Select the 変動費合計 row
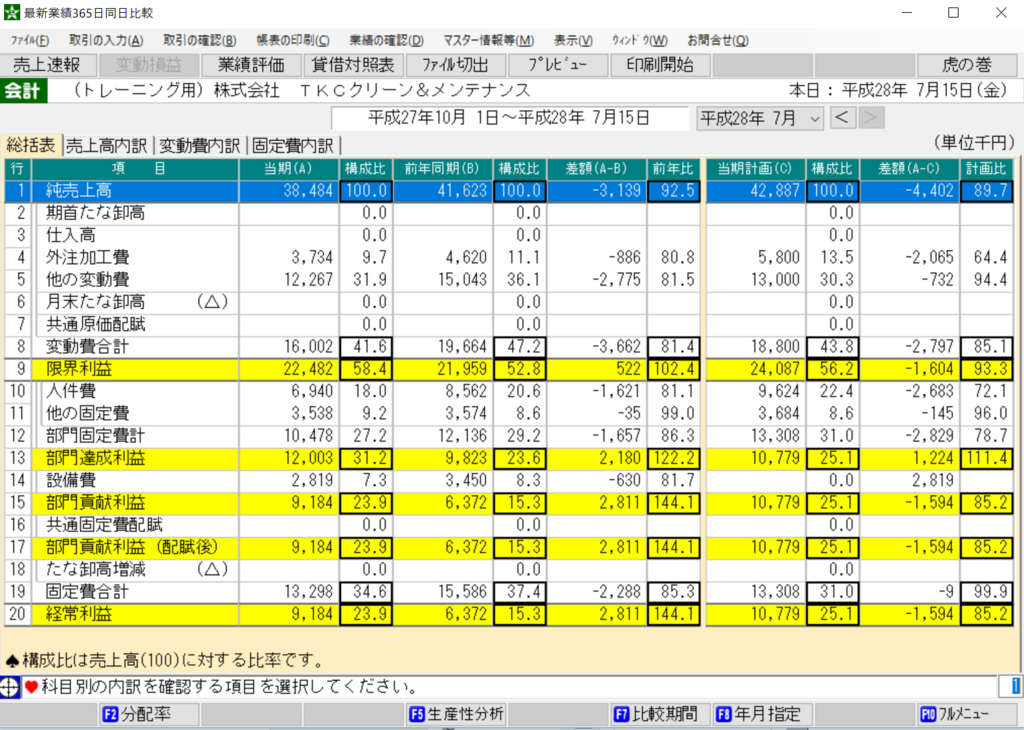Screen dimensions: 1024x730 pyautogui.click(x=509, y=347)
